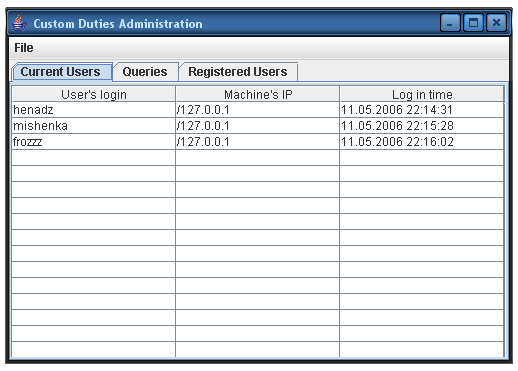
Task: Close the Custom Duties Administration window
Action: [496, 23]
